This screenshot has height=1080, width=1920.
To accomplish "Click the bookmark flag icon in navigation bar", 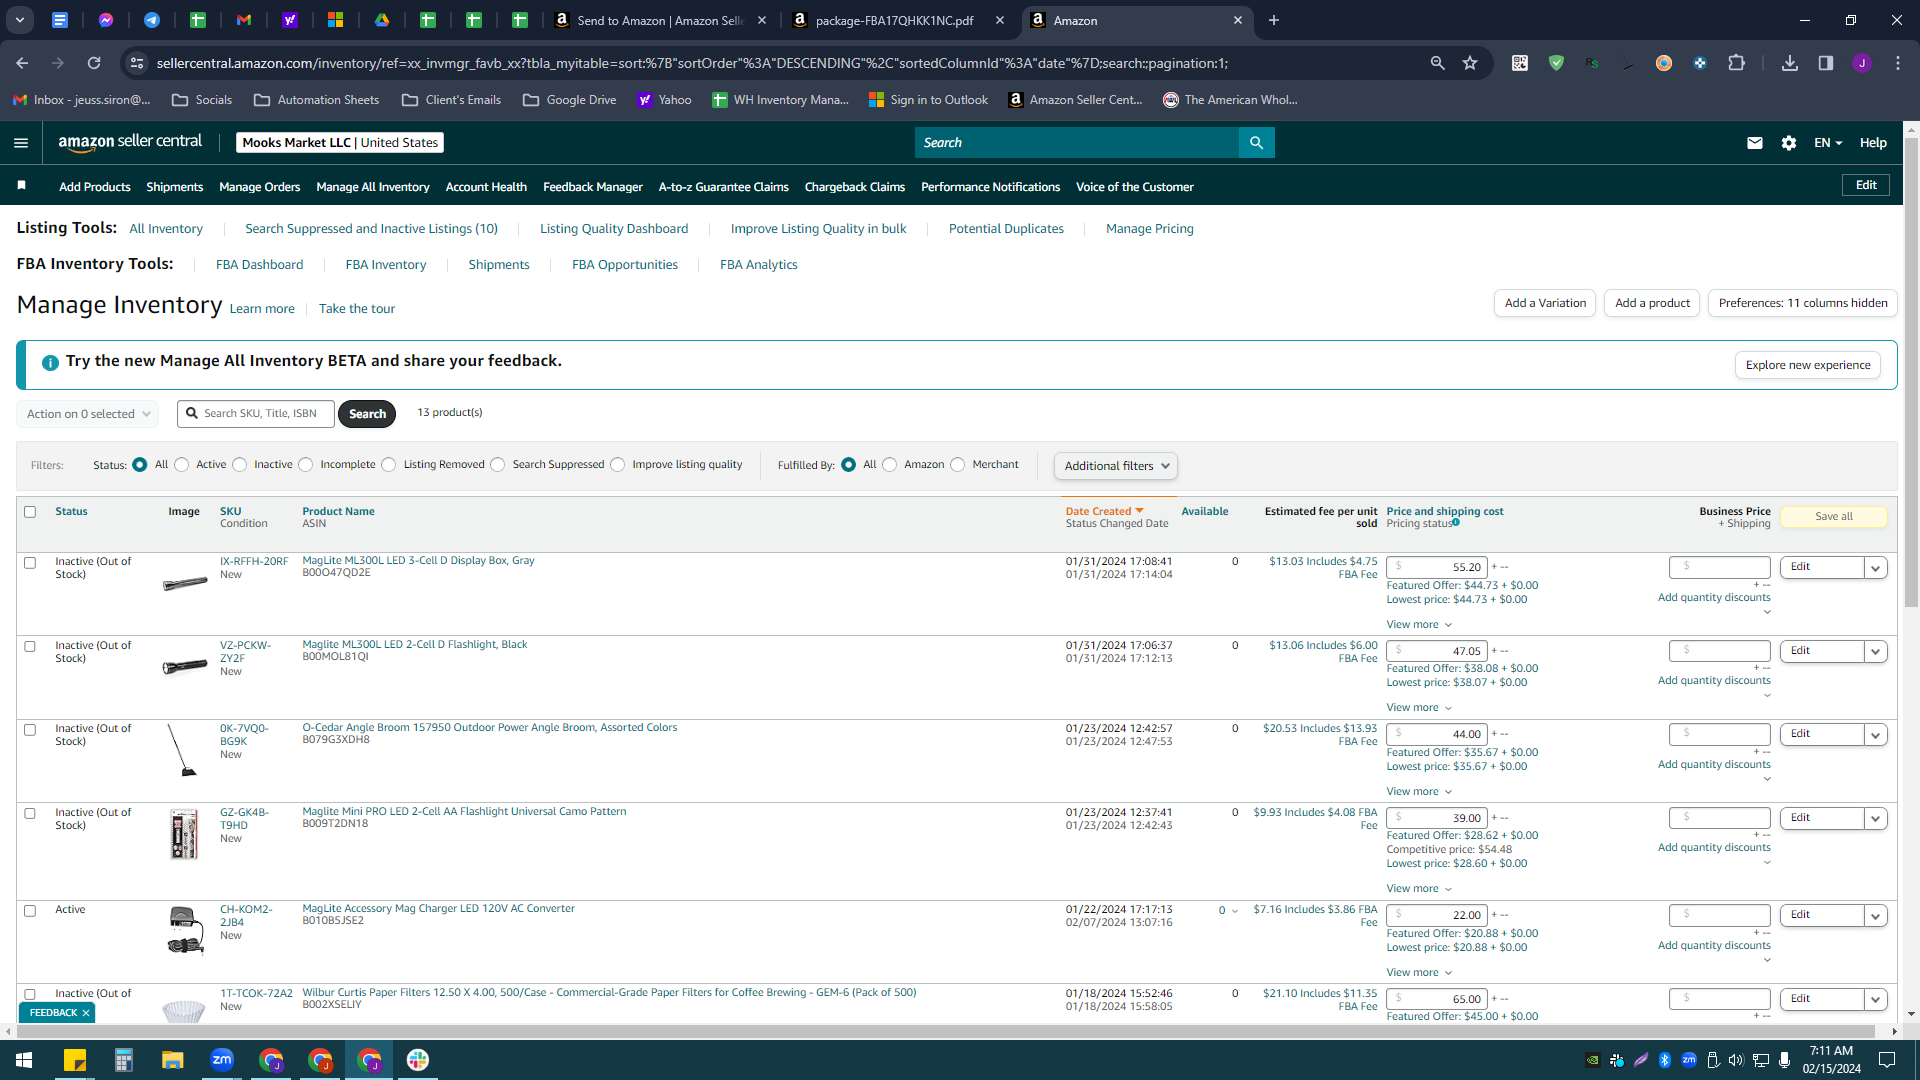I will tap(21, 186).
